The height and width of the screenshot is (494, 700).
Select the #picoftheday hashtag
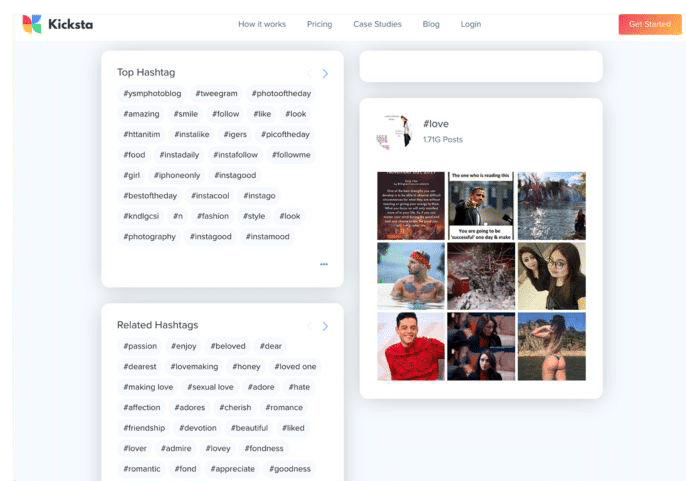click(x=285, y=134)
